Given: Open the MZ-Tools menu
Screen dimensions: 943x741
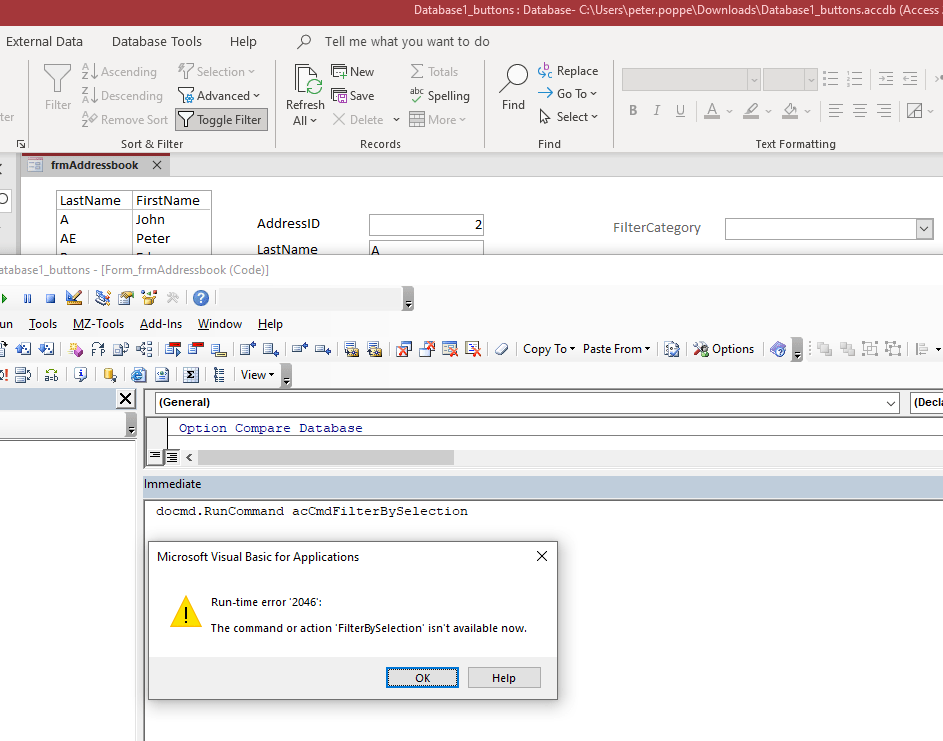Looking at the screenshot, I should [x=98, y=323].
